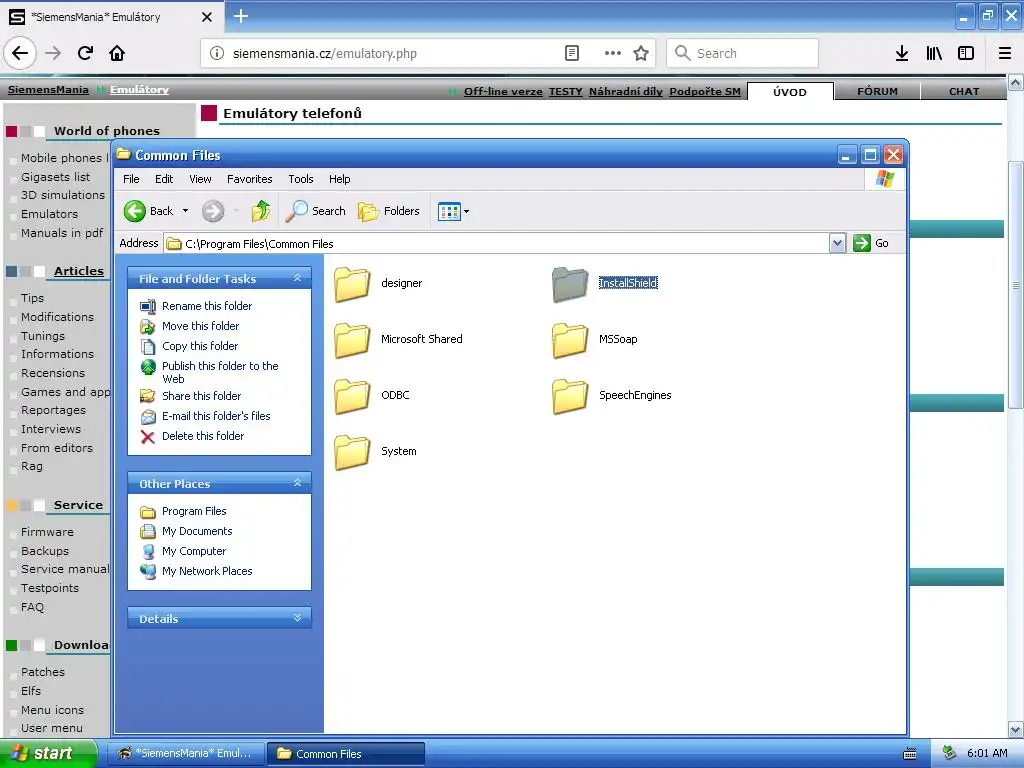
Task: Open My Network Places link
Action: click(x=207, y=571)
